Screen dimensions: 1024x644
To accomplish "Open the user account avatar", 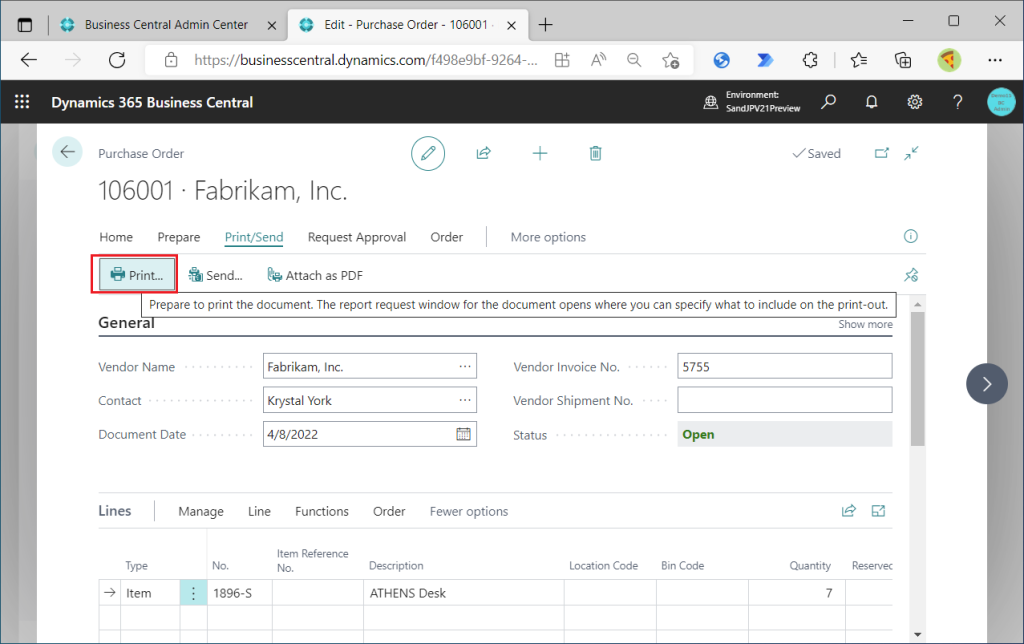I will pos(1001,102).
